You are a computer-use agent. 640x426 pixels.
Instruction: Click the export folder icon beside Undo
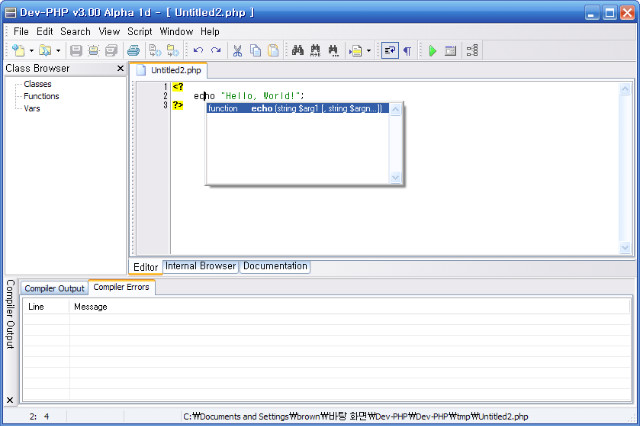173,51
